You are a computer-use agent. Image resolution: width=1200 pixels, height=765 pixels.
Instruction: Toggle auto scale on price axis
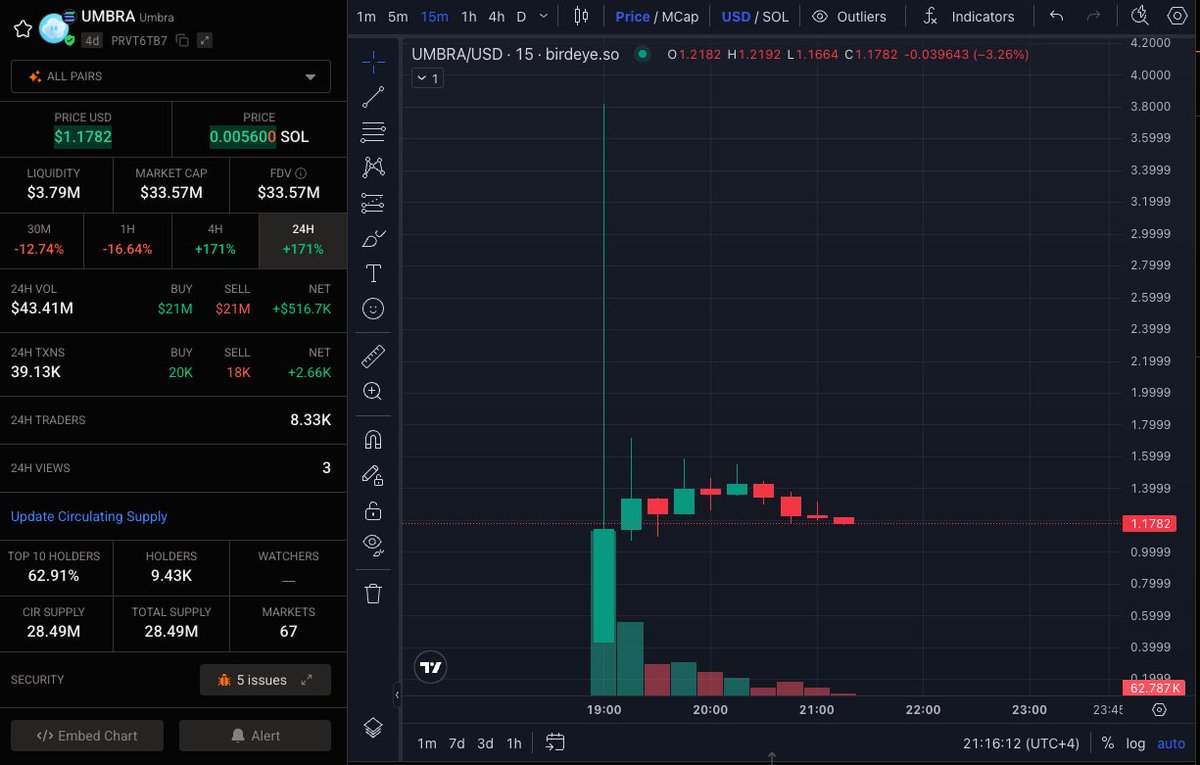[1171, 743]
